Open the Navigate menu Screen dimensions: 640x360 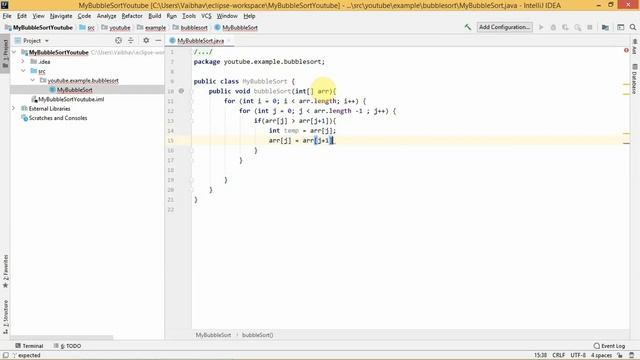click(61, 16)
